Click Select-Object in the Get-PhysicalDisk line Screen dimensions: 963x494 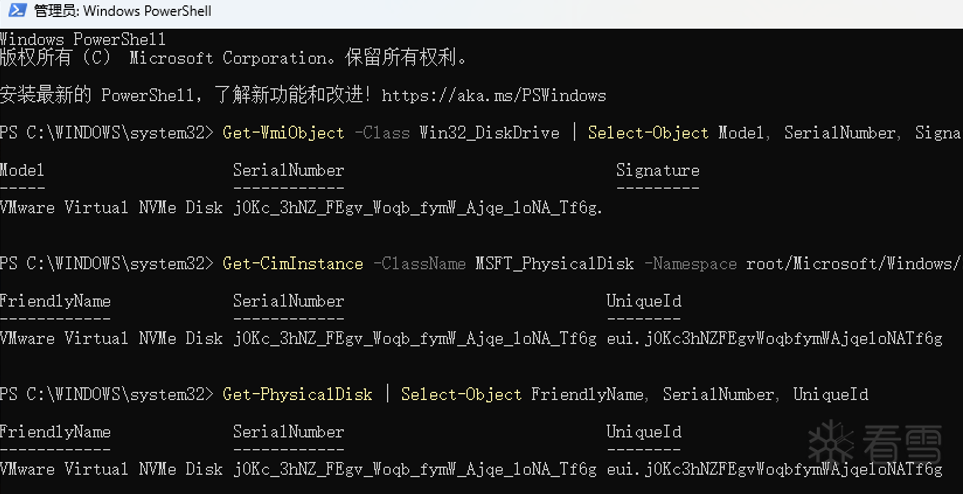click(461, 395)
